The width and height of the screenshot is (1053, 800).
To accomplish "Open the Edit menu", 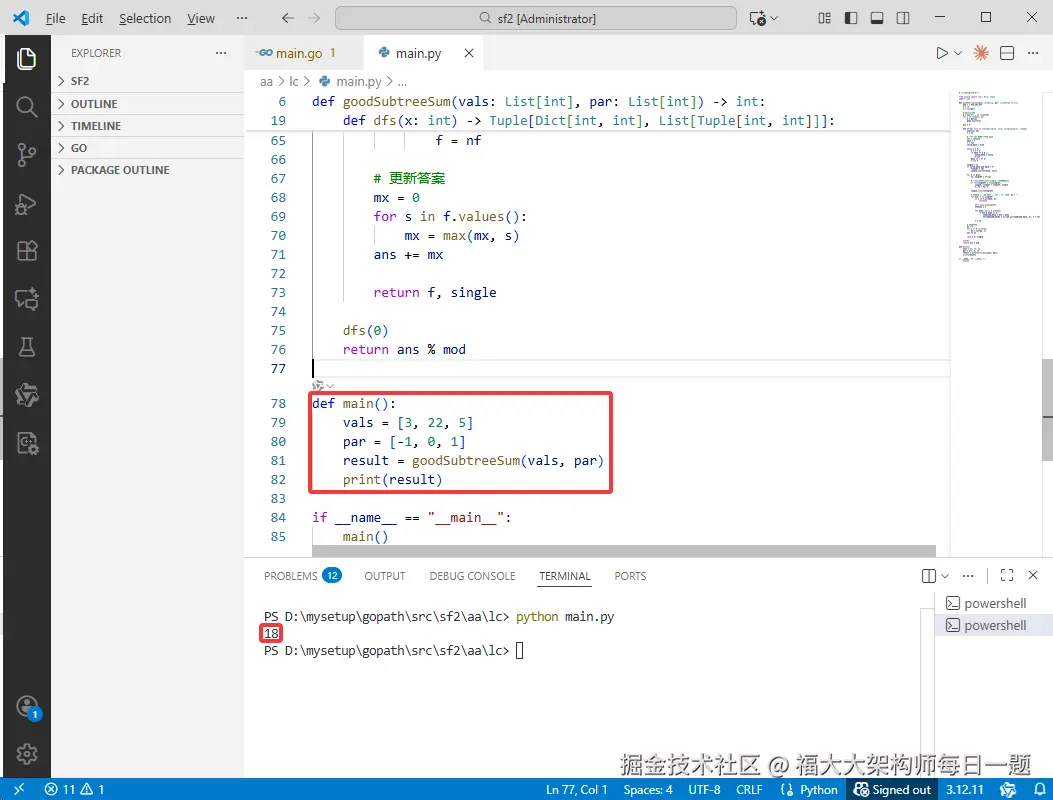I will click(92, 18).
